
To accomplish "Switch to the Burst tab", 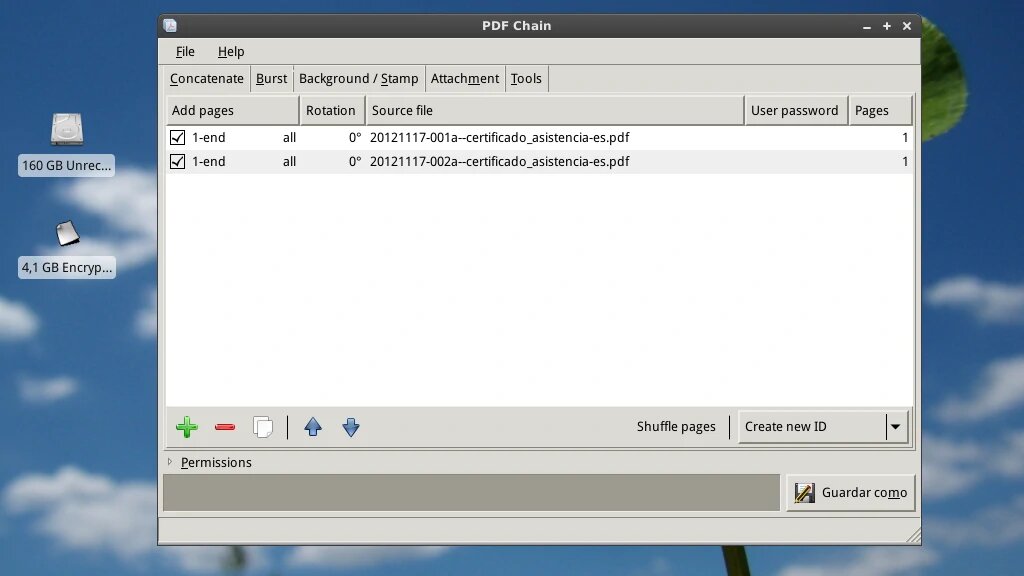I will pos(271,78).
